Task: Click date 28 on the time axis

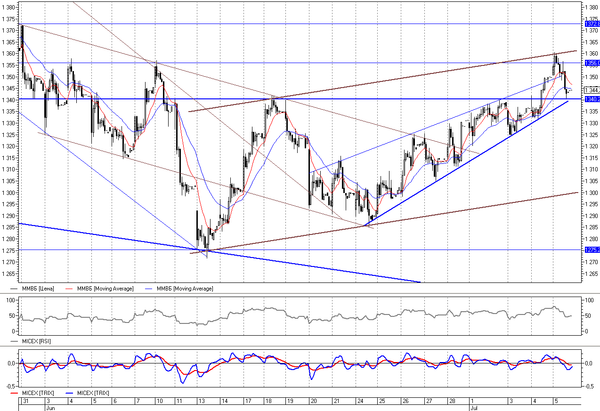Action: [452, 401]
